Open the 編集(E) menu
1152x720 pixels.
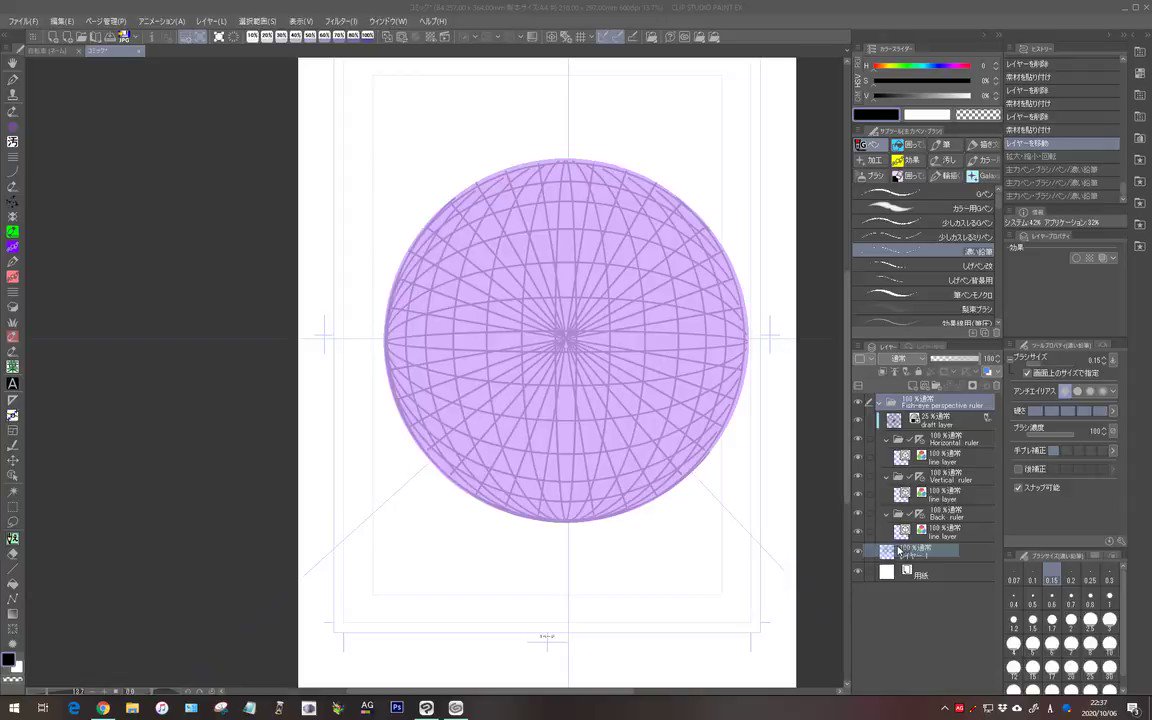tap(62, 21)
